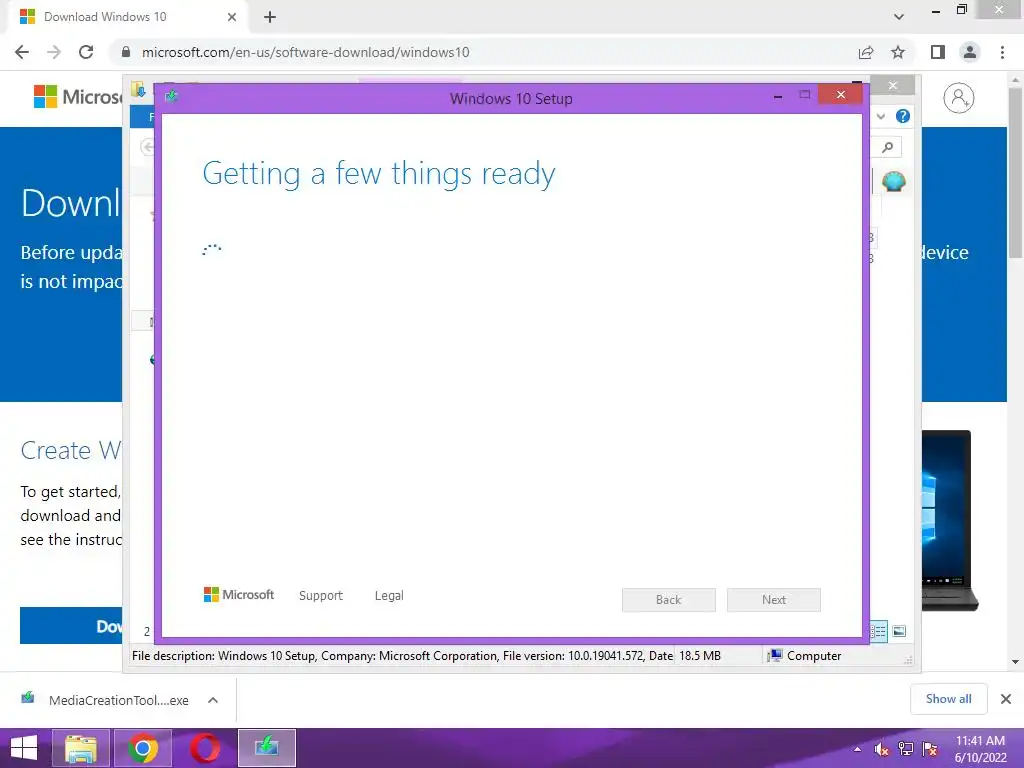Click the Back button in Setup

[669, 600]
